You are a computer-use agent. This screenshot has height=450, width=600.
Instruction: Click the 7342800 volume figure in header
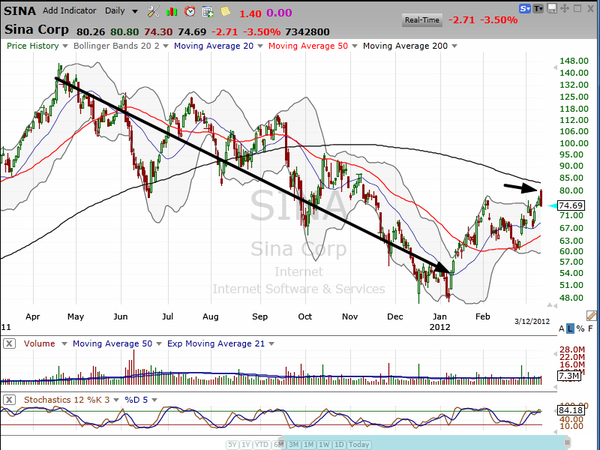coord(307,32)
